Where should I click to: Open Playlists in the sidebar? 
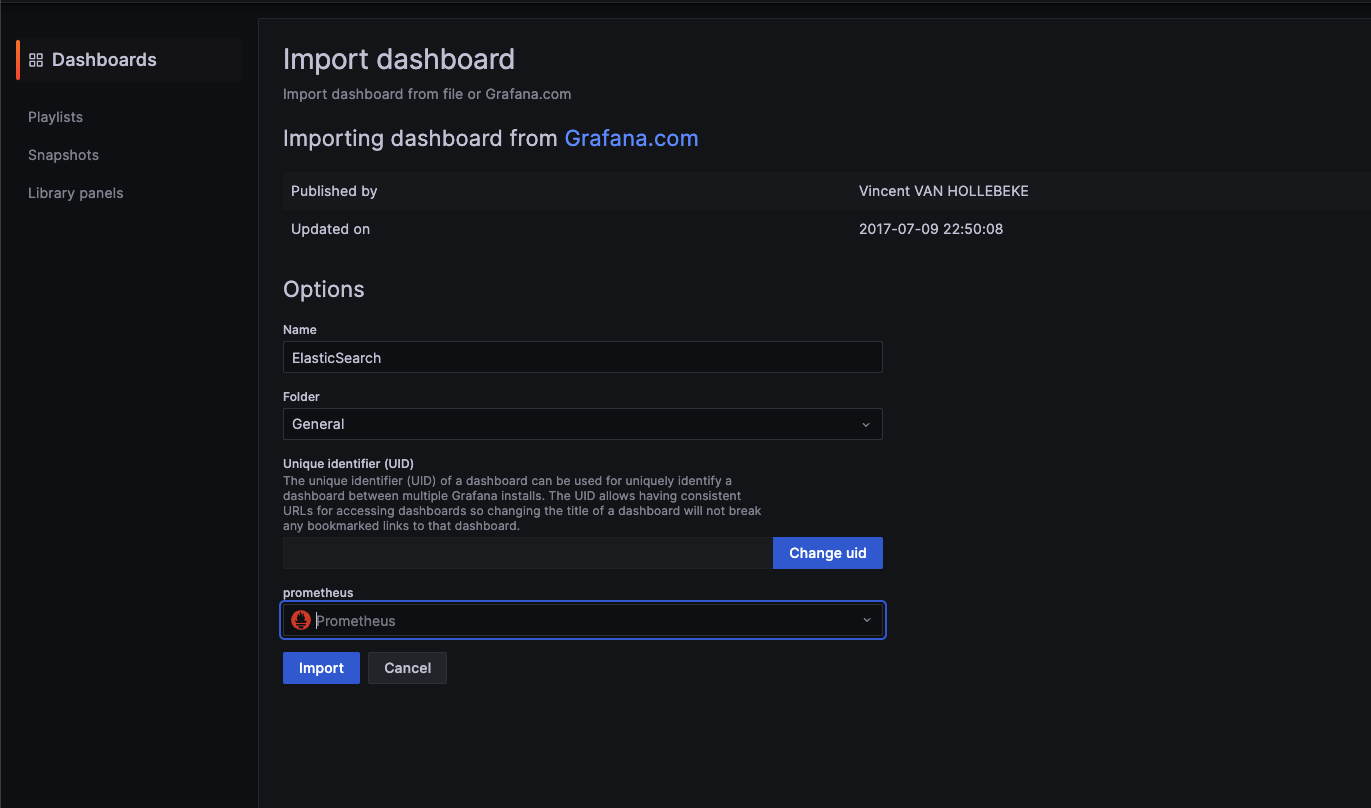[x=56, y=117]
